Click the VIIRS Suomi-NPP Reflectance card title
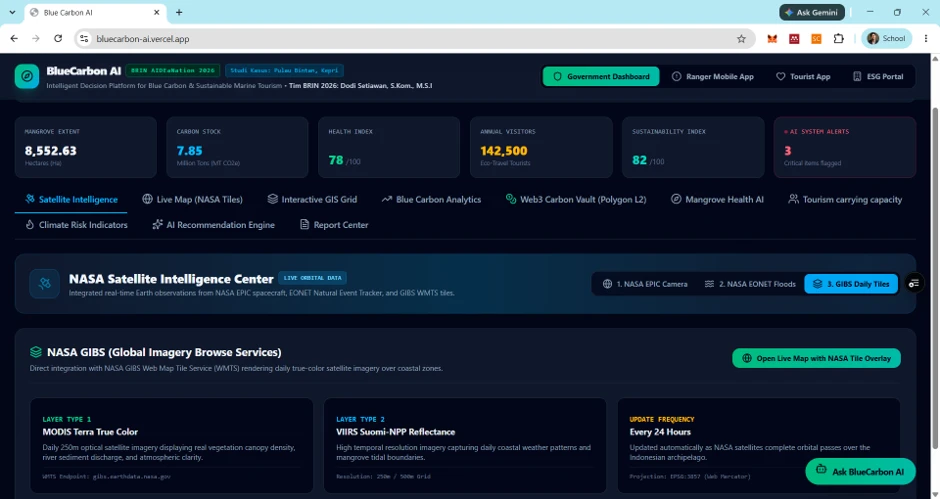 tap(396, 432)
